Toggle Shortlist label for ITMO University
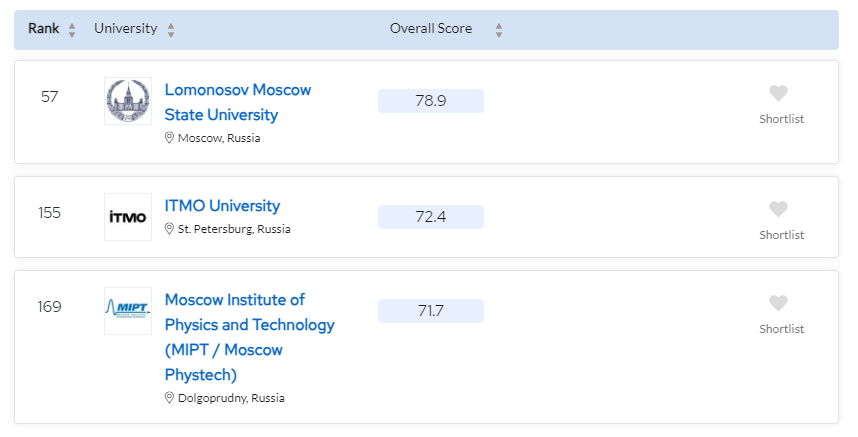858x437 pixels. coord(781,235)
